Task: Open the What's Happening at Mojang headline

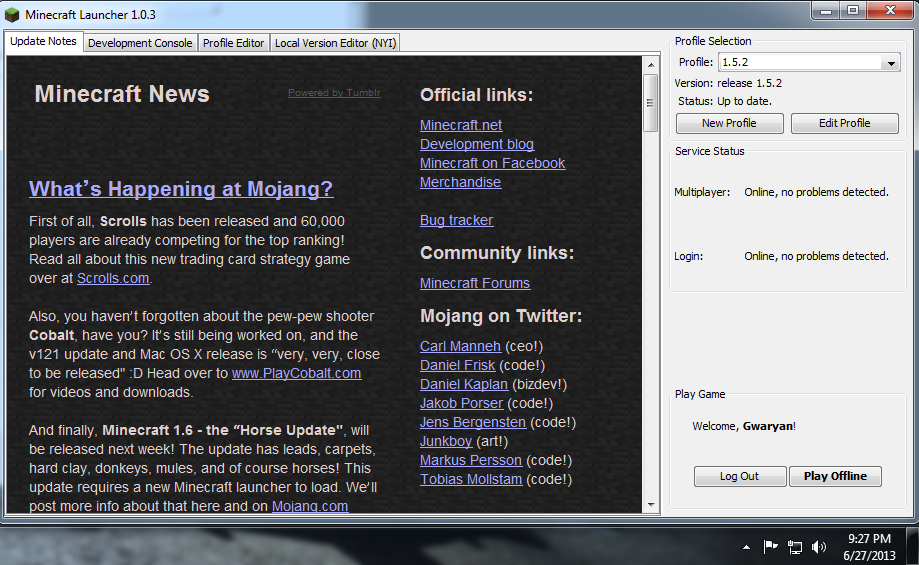Action: [x=181, y=189]
